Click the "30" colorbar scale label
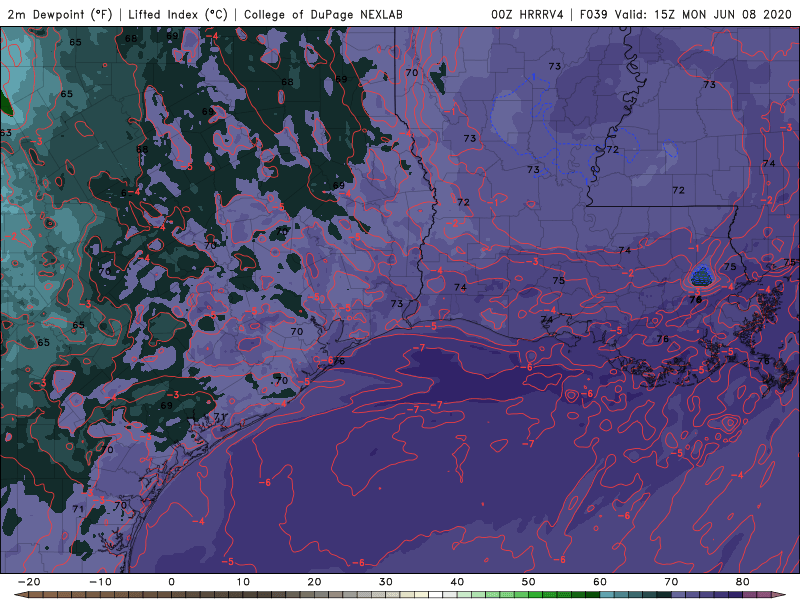 click(386, 582)
